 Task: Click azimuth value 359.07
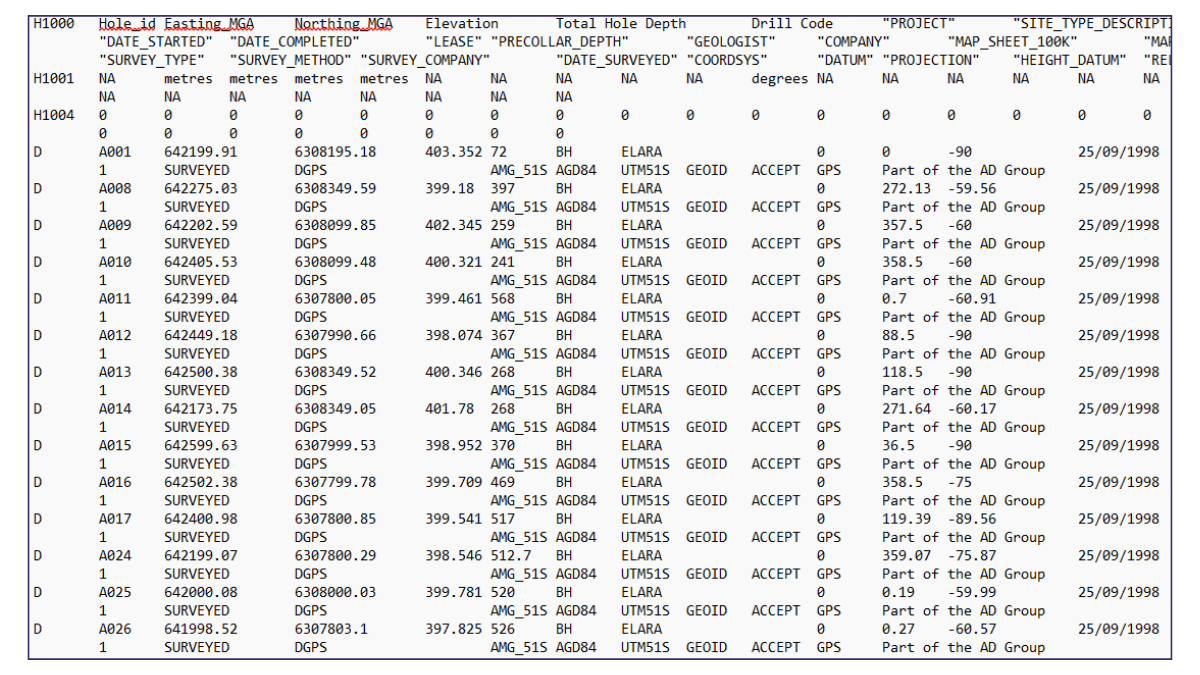tap(907, 556)
